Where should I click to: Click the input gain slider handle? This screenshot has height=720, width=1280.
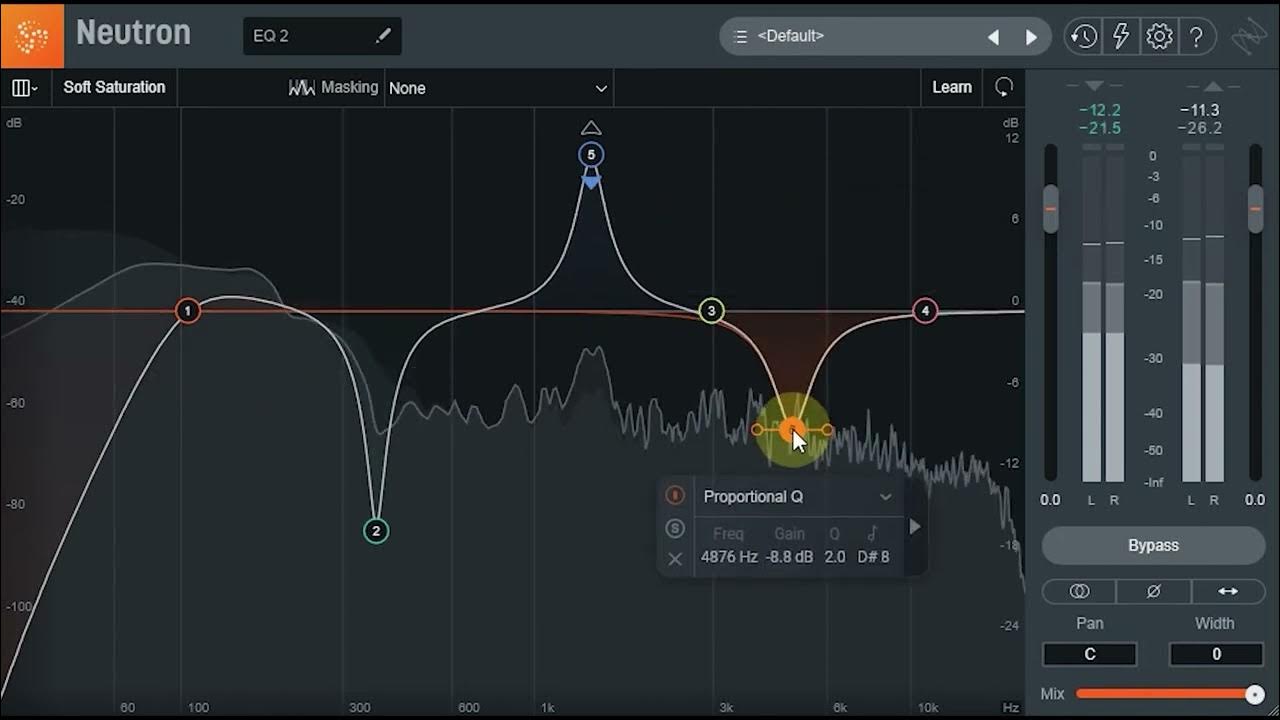click(x=1050, y=209)
